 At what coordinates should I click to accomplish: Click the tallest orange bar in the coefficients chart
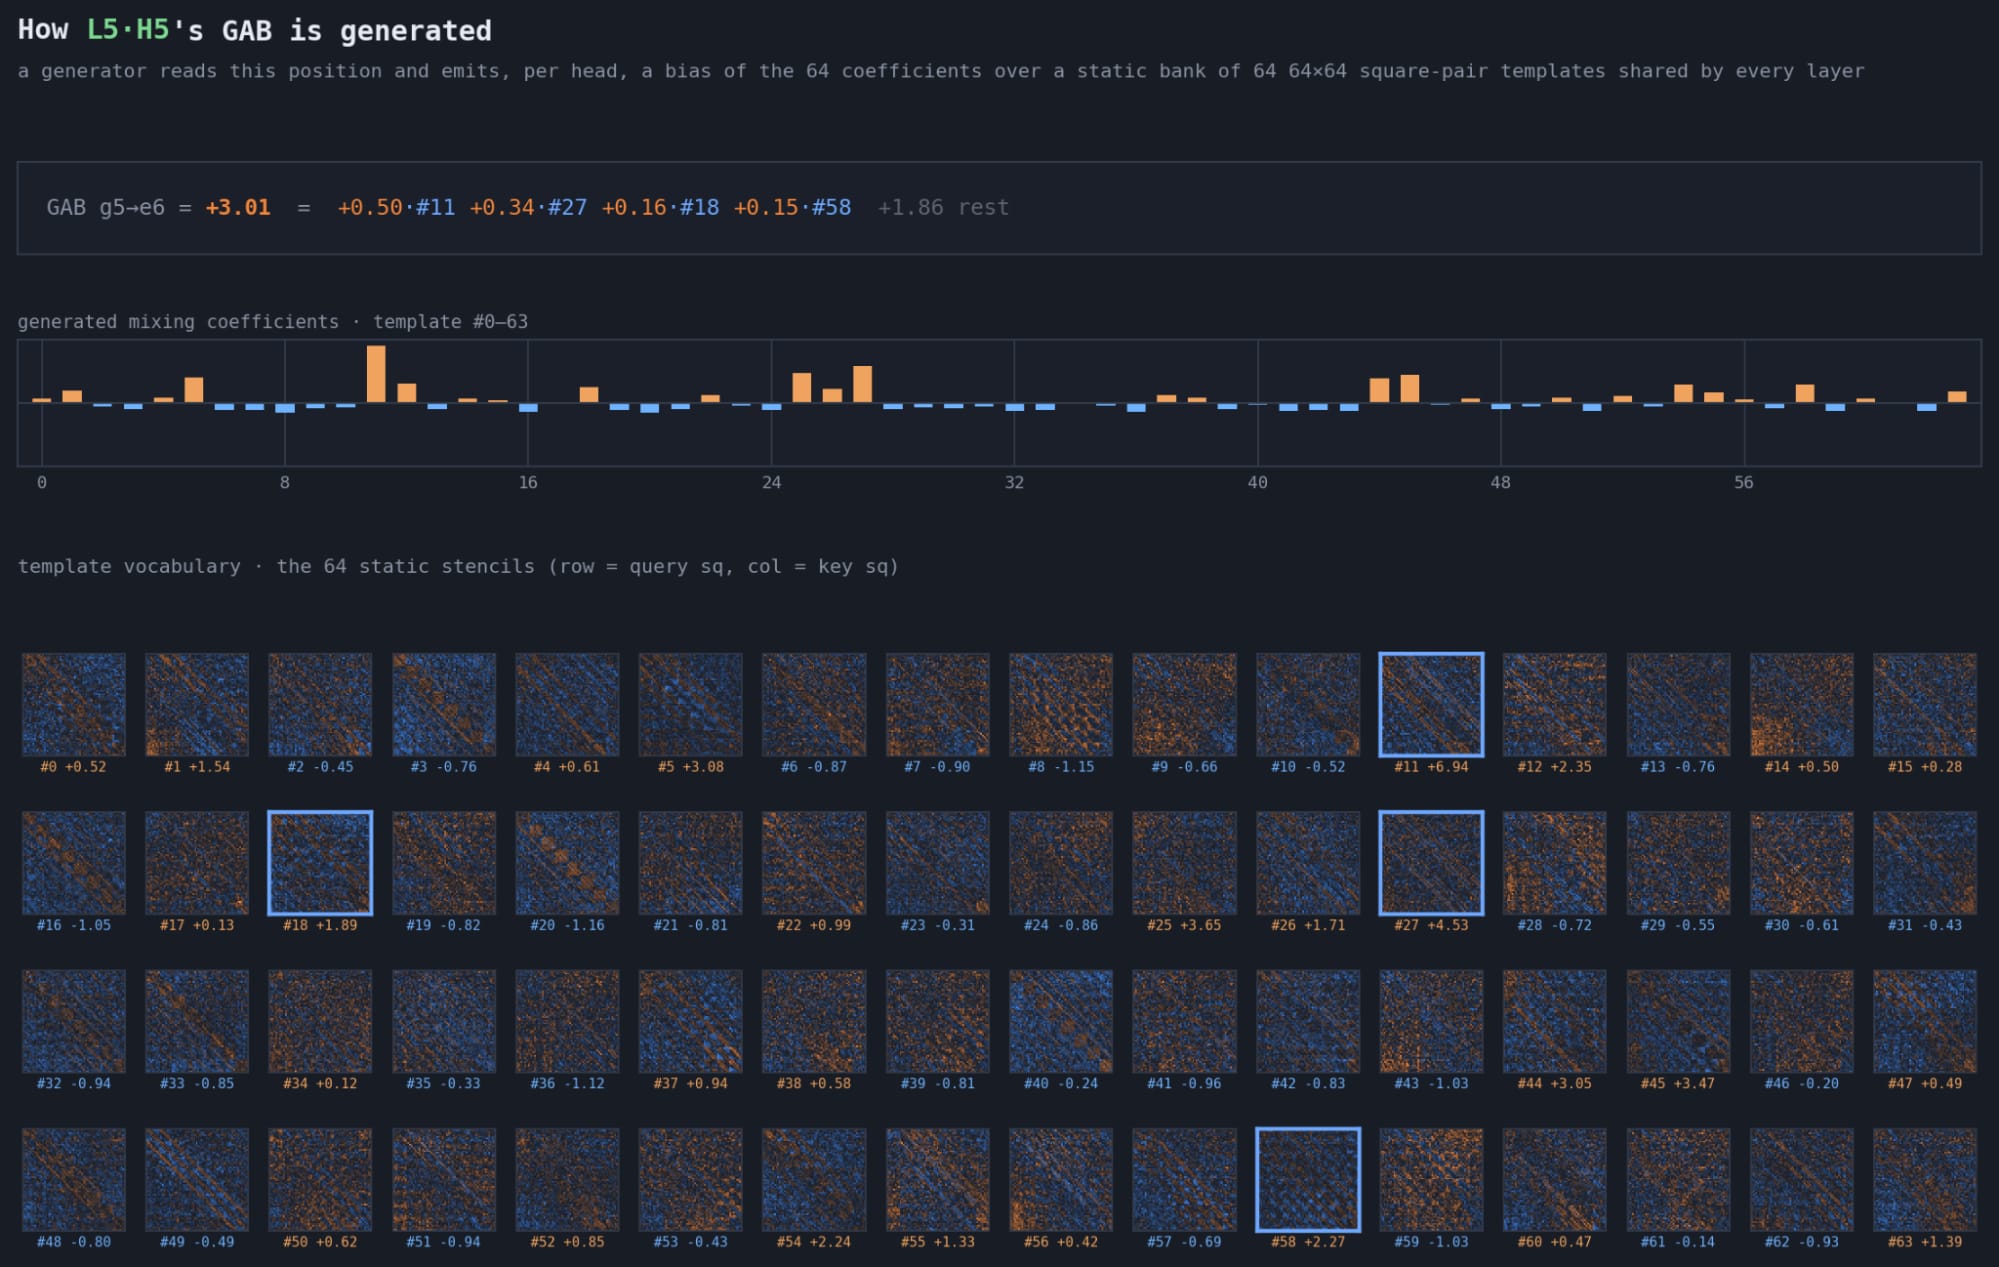pyautogui.click(x=376, y=374)
